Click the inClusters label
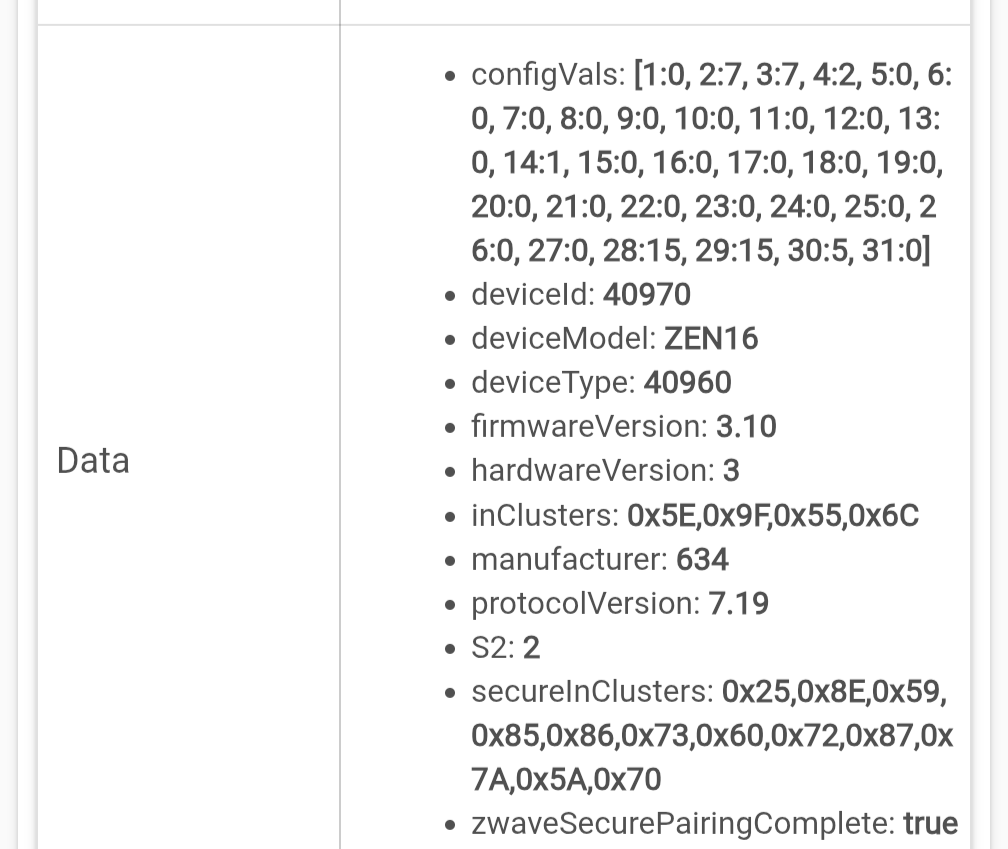Viewport: 1008px width, 849px height. pyautogui.click(x=544, y=515)
